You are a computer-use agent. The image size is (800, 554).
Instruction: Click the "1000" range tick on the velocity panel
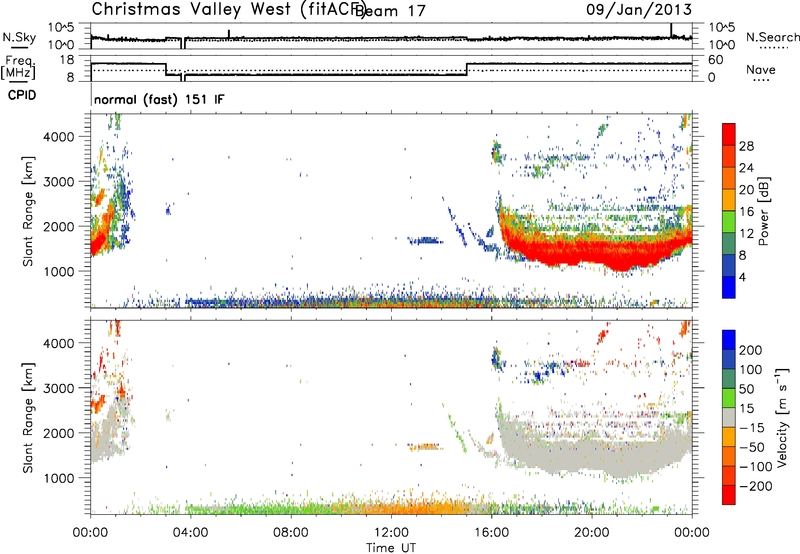click(59, 478)
